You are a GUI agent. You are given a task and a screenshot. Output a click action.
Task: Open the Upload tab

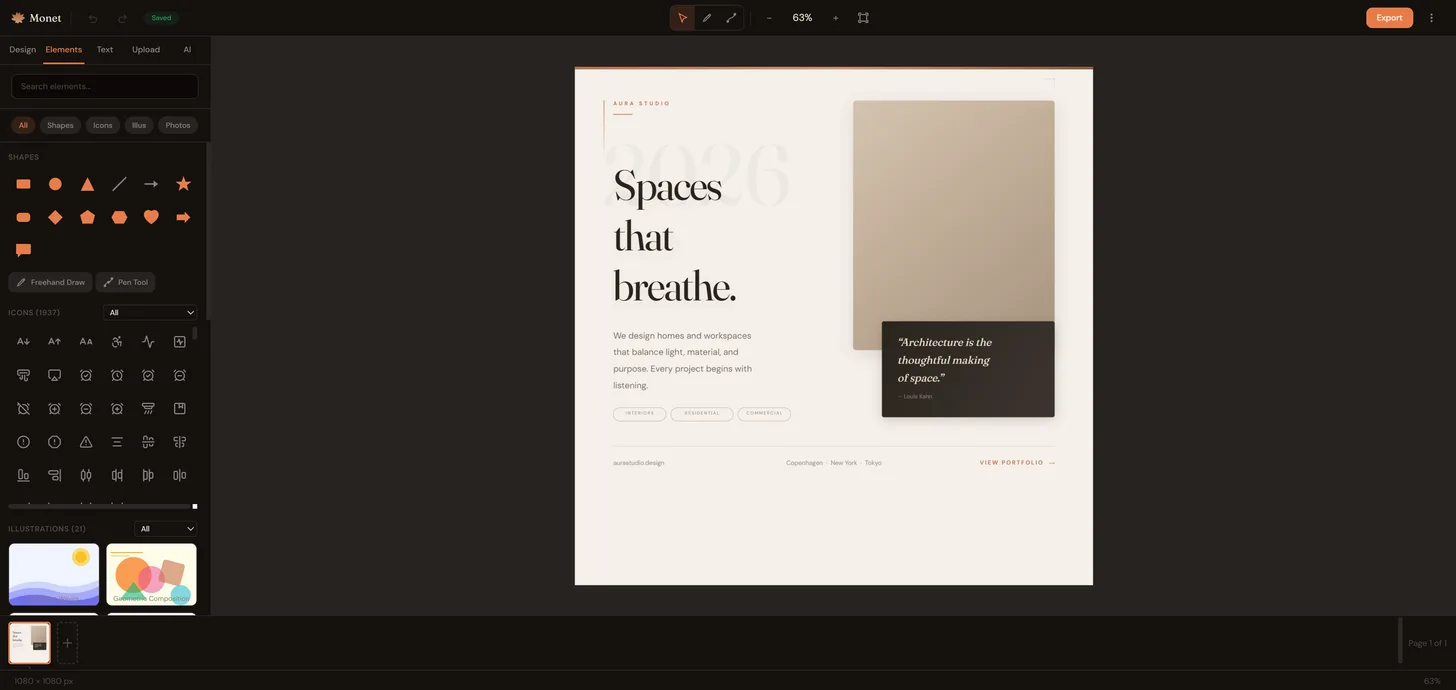click(146, 49)
